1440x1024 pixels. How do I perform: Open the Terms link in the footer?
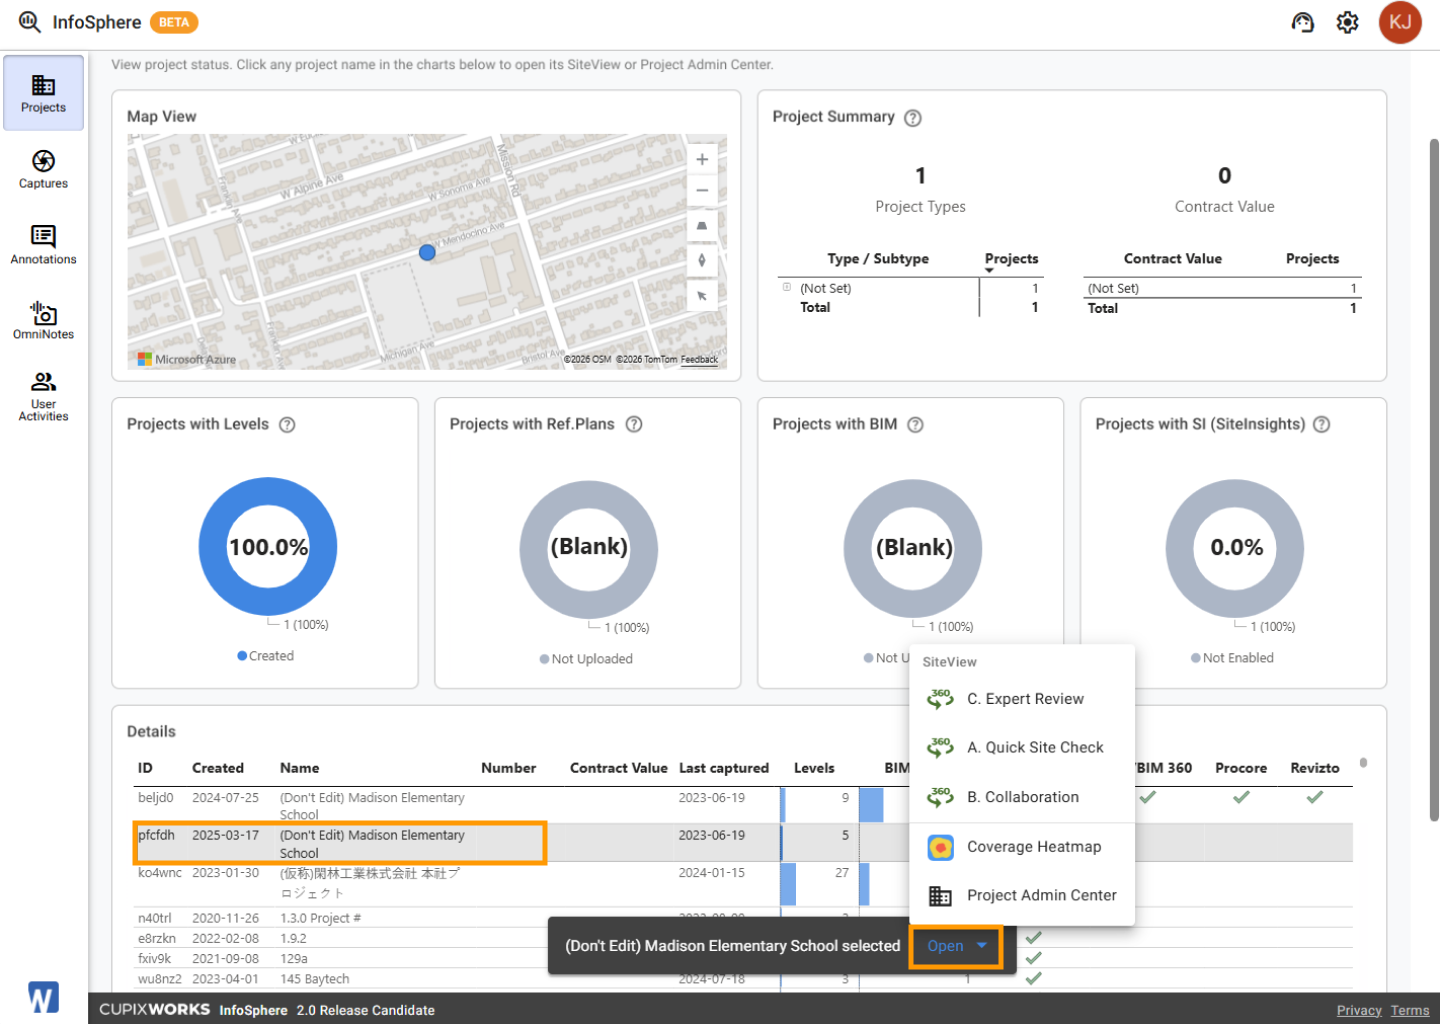[1410, 1011]
